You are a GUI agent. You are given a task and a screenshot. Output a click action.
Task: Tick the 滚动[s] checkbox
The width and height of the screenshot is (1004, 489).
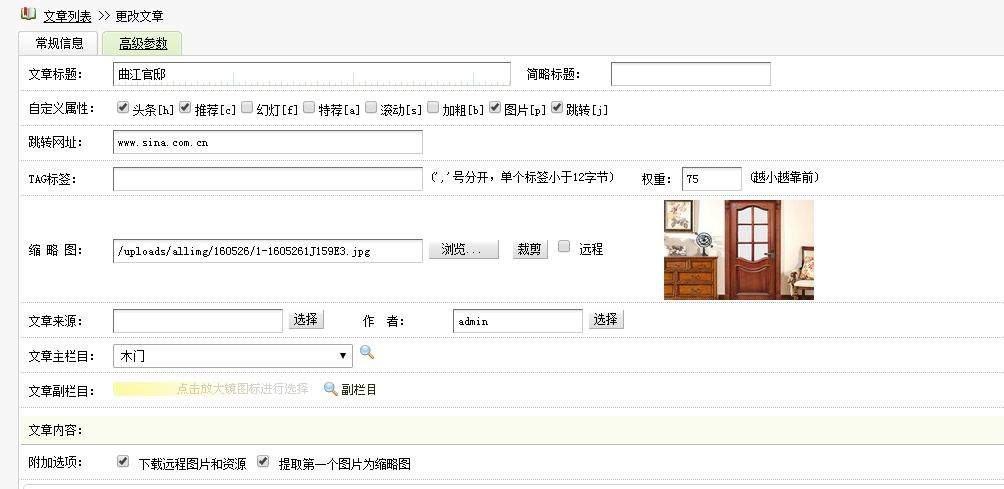pos(371,108)
